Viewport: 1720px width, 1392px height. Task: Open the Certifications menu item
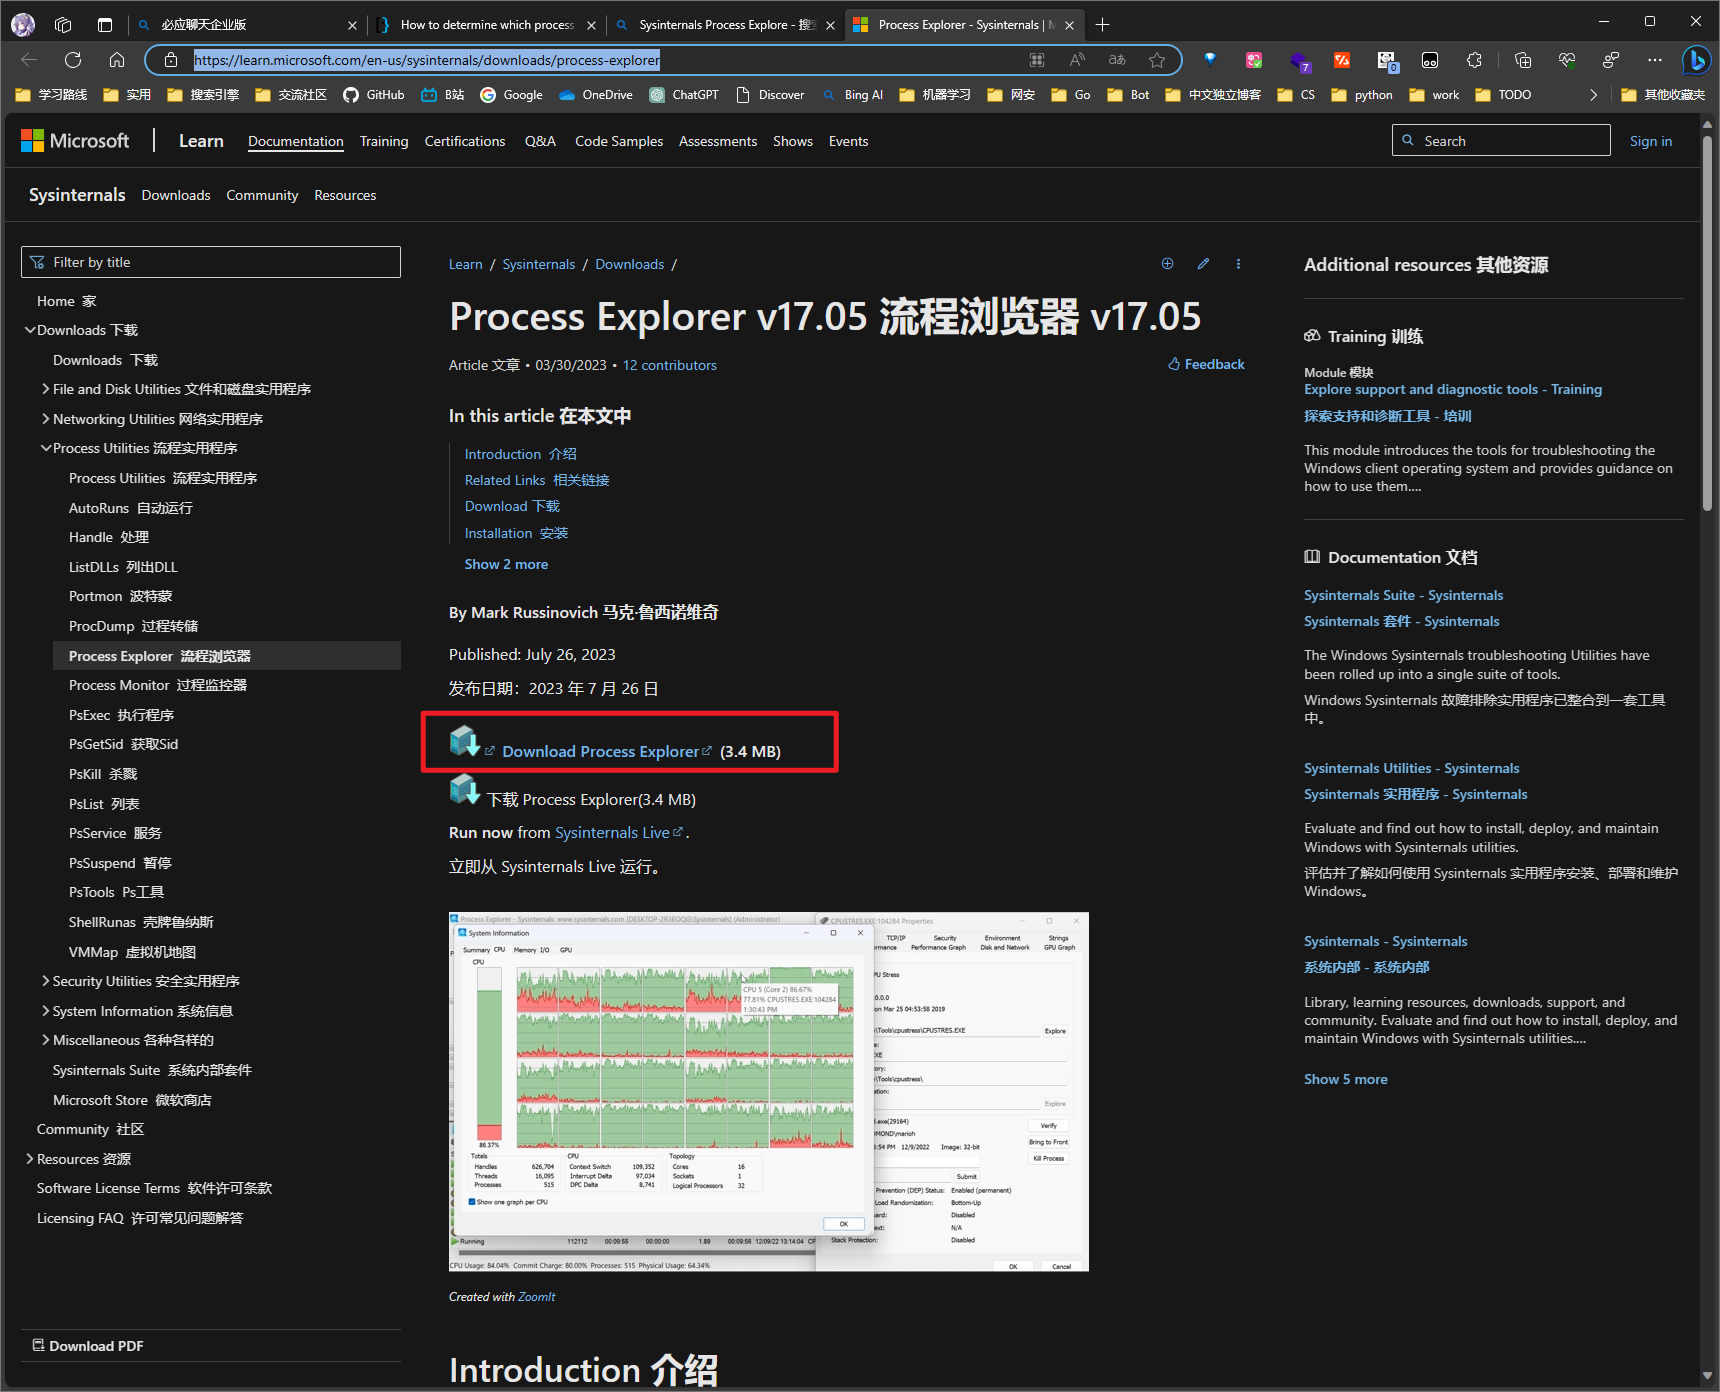tap(465, 141)
